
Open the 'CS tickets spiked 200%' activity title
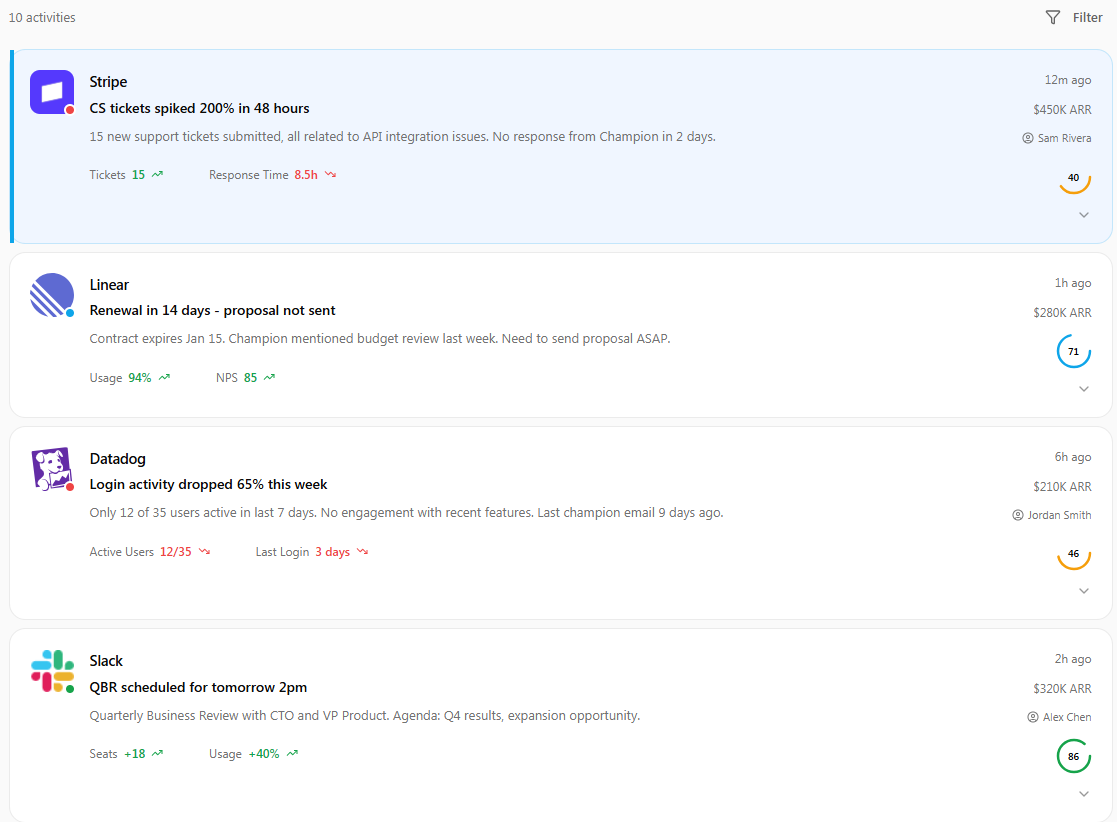pos(199,108)
